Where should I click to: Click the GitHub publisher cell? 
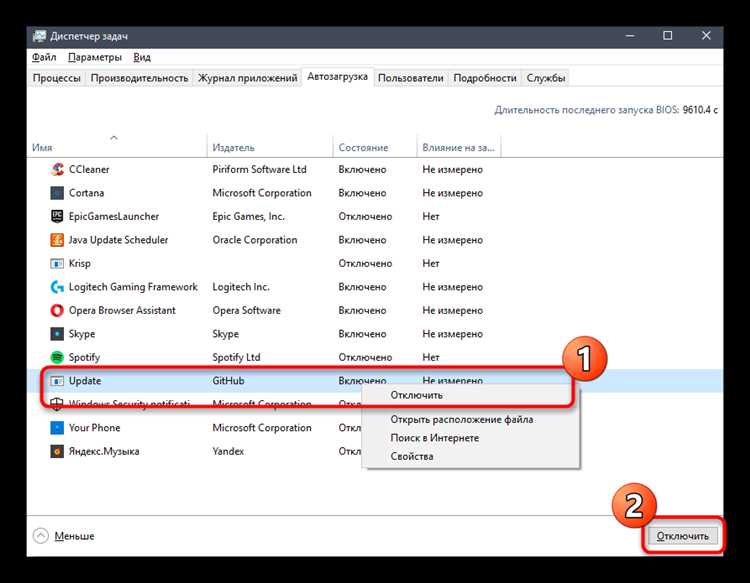coord(228,381)
